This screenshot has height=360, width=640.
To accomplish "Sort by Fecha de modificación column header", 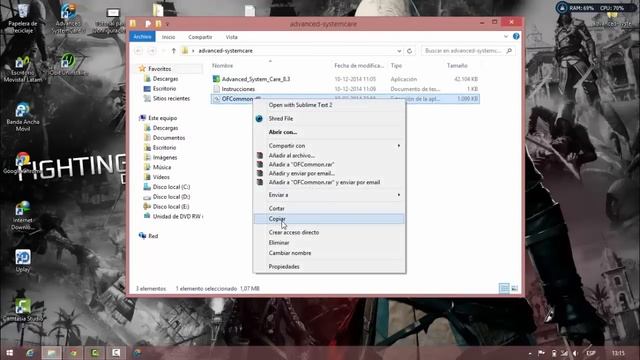I will tap(359, 65).
